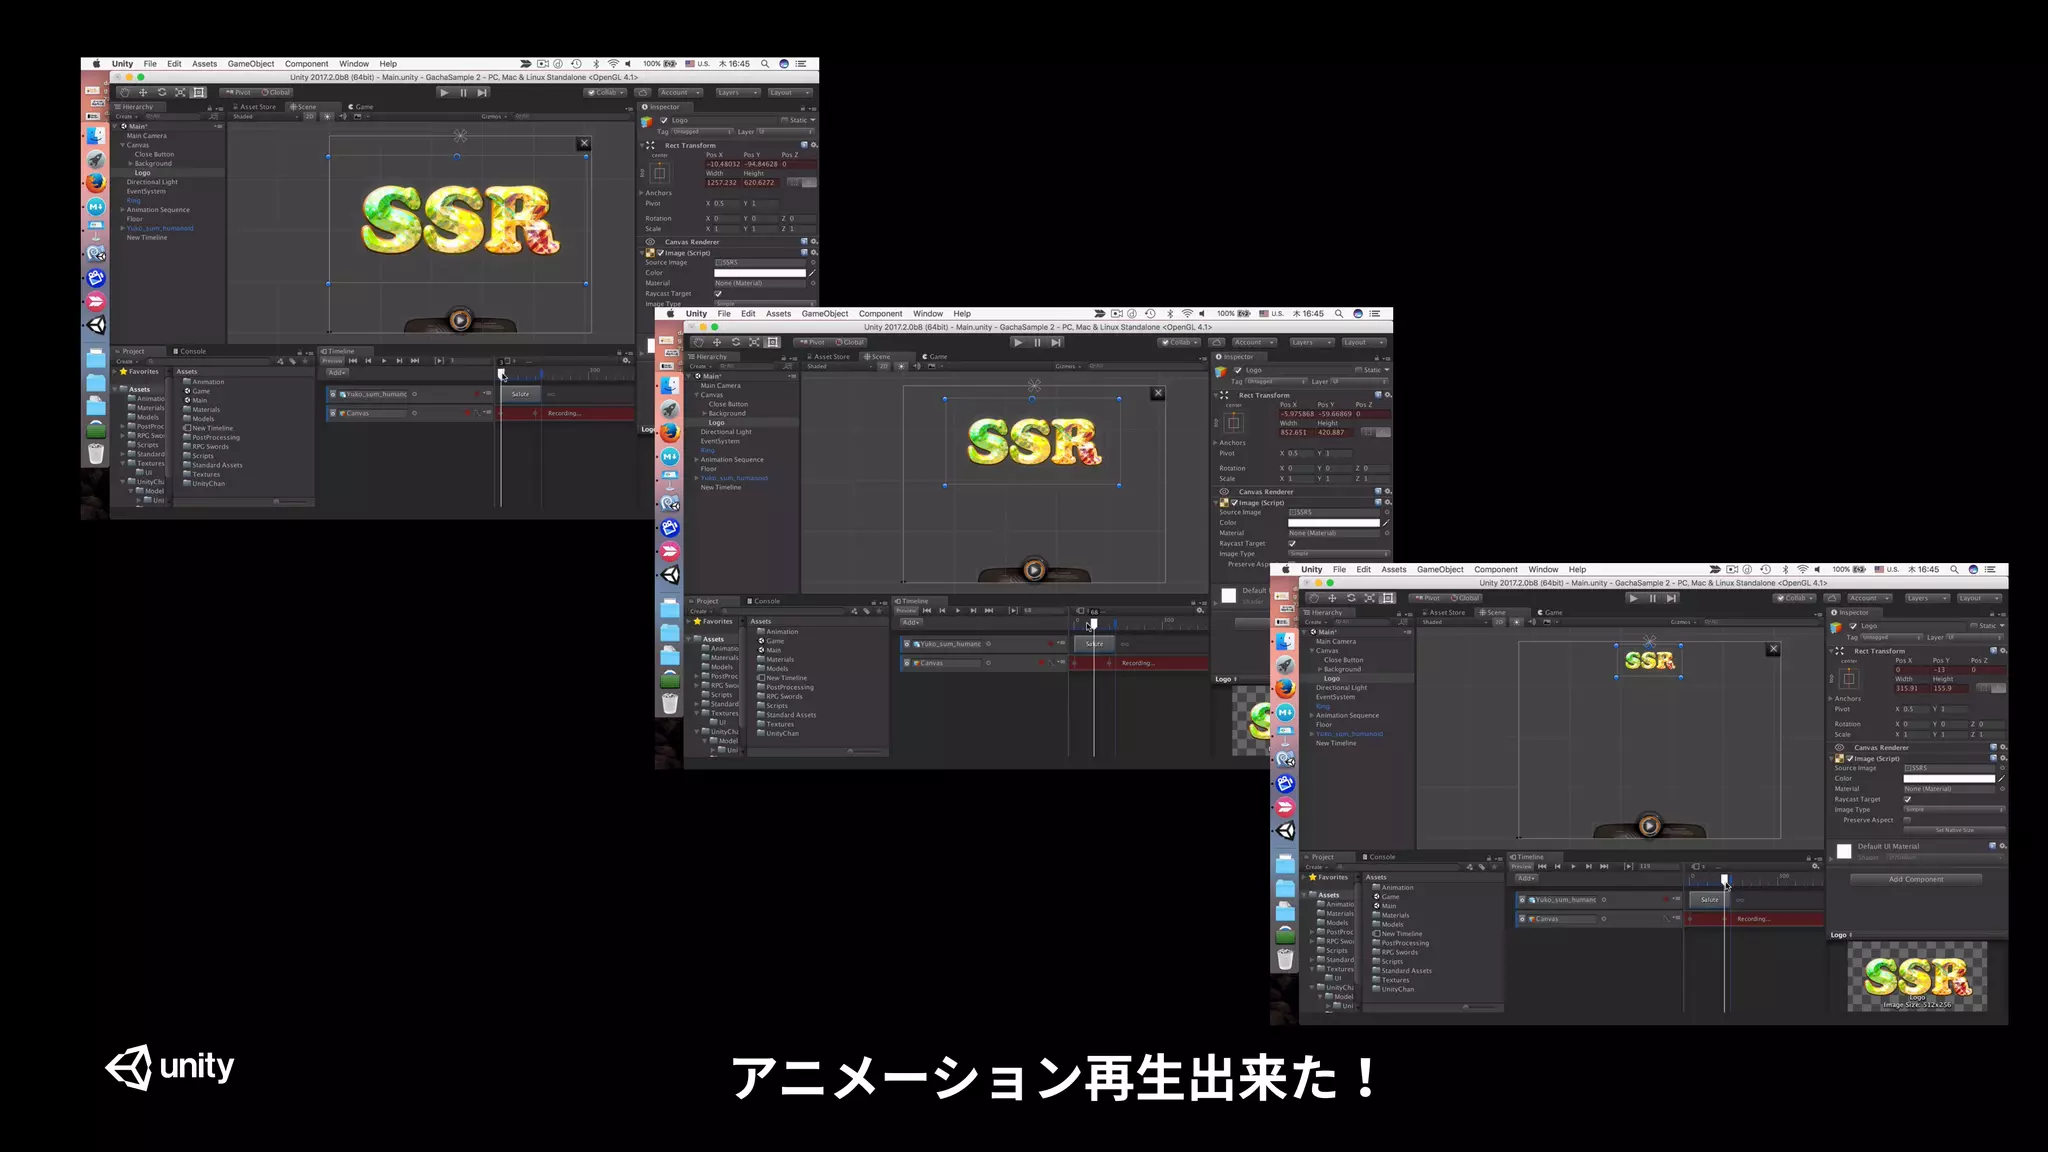Click the cloud services icon in front Unity window
Screen dimensions: 2048x1152
1832,598
